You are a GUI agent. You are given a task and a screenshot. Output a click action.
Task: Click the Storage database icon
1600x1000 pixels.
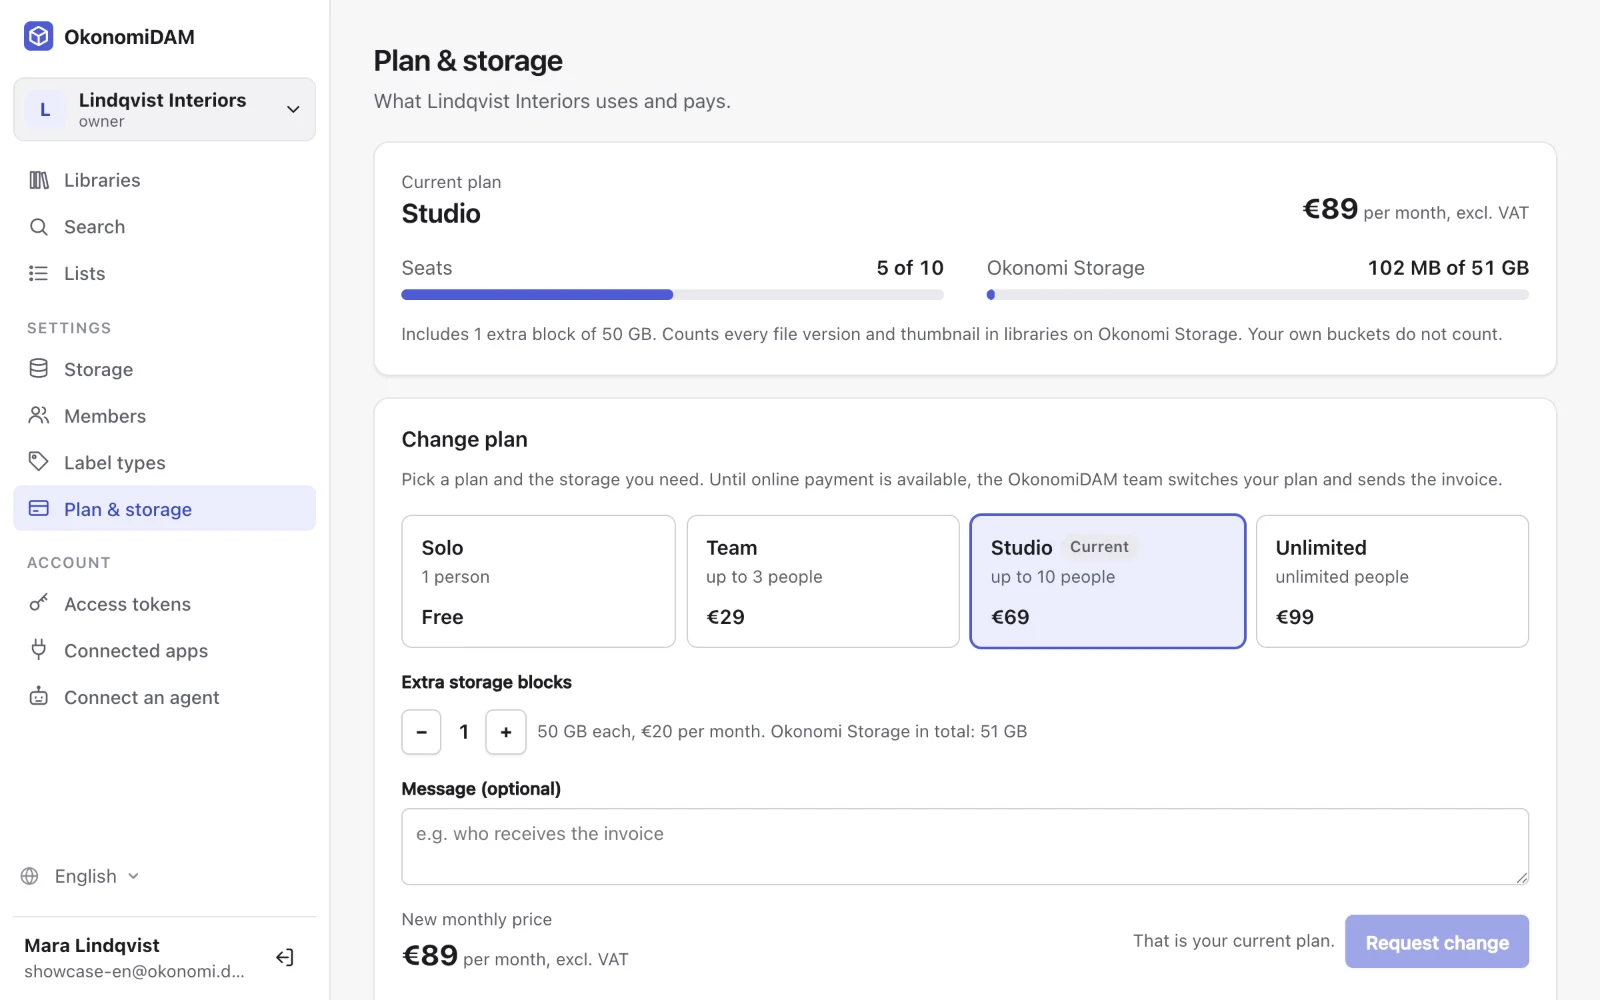click(39, 369)
